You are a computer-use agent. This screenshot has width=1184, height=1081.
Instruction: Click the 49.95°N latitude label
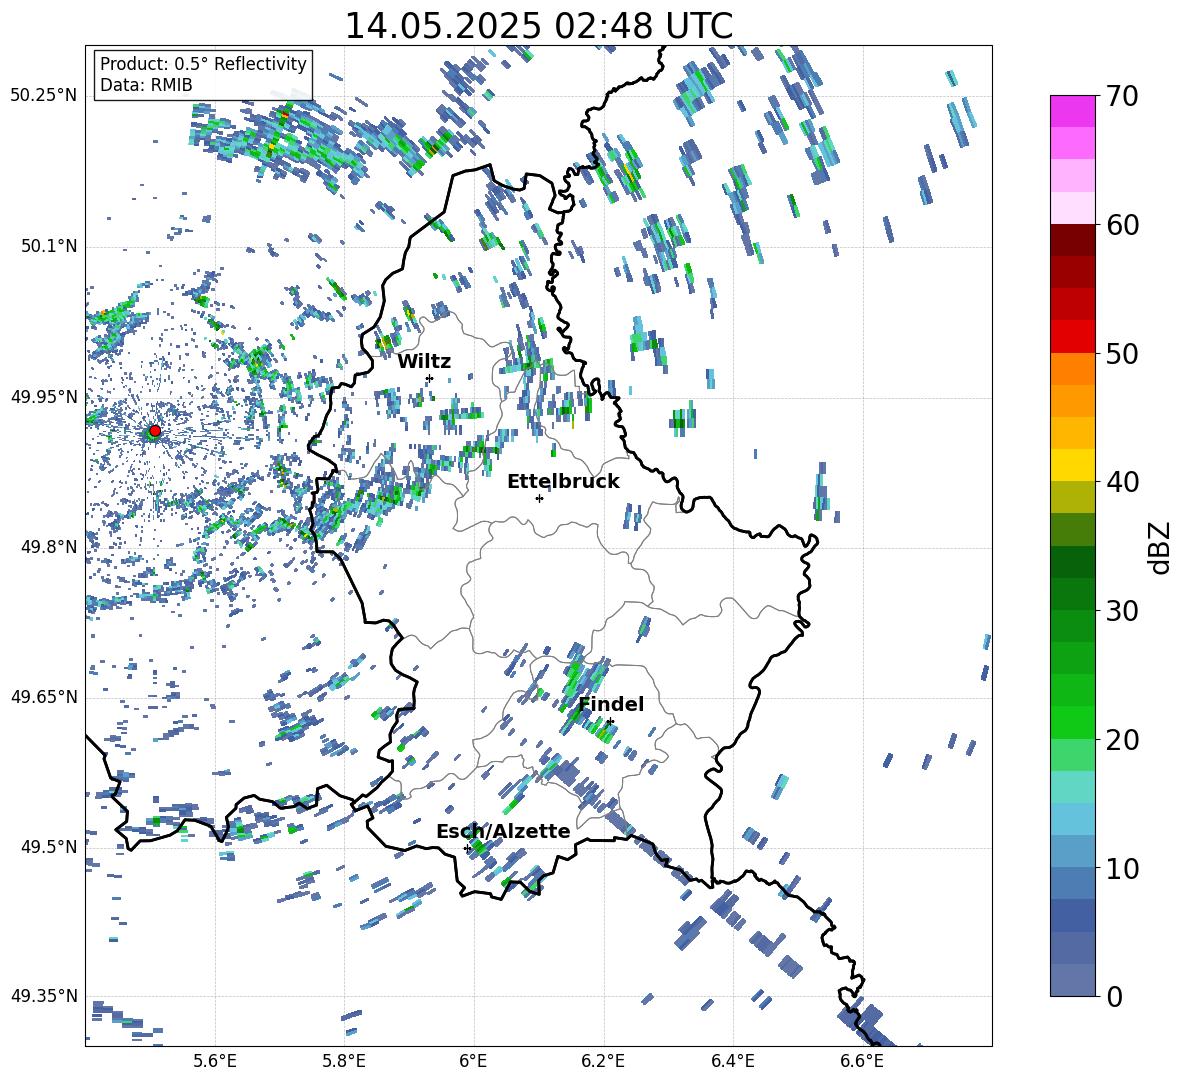pos(44,396)
